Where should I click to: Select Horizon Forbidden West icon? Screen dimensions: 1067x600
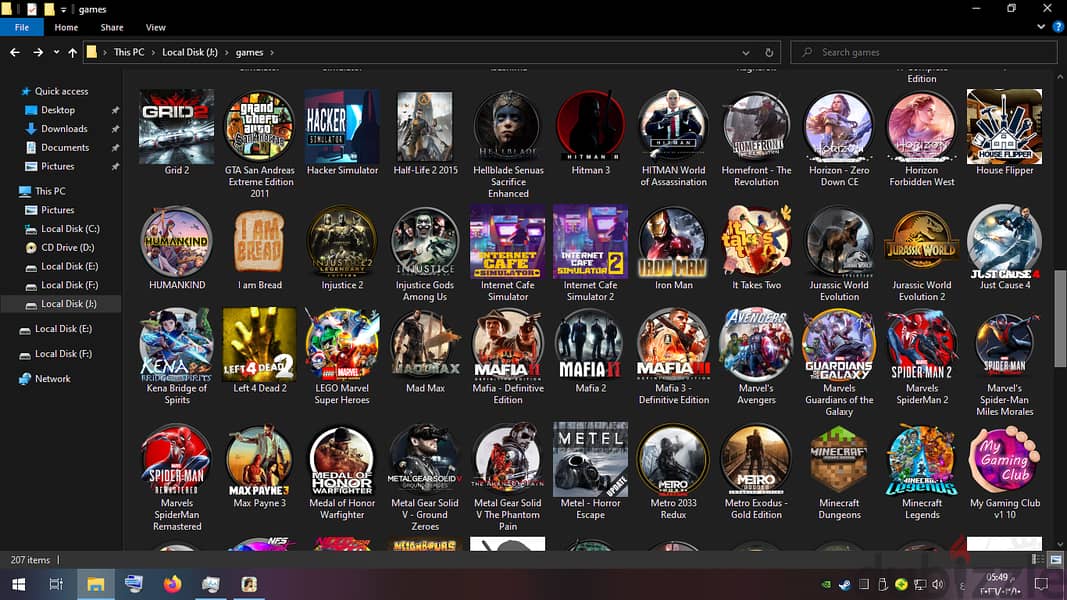point(921,127)
